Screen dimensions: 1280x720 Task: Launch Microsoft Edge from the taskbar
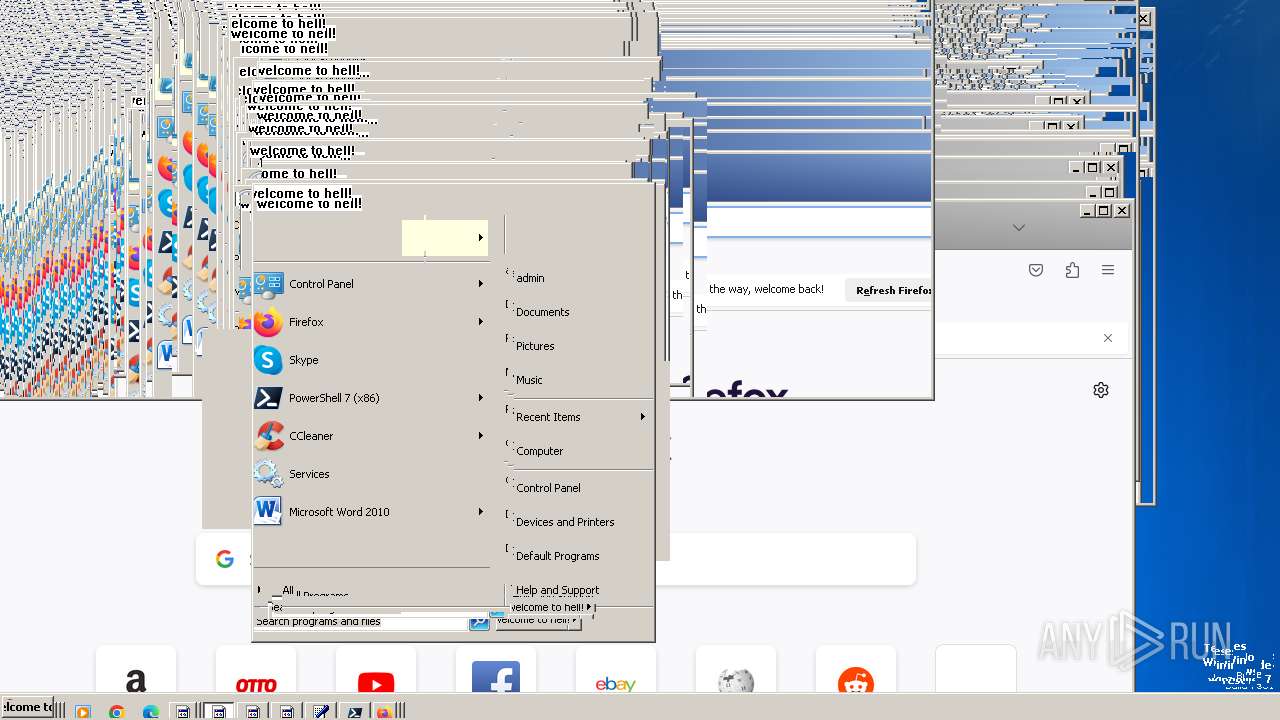[150, 712]
